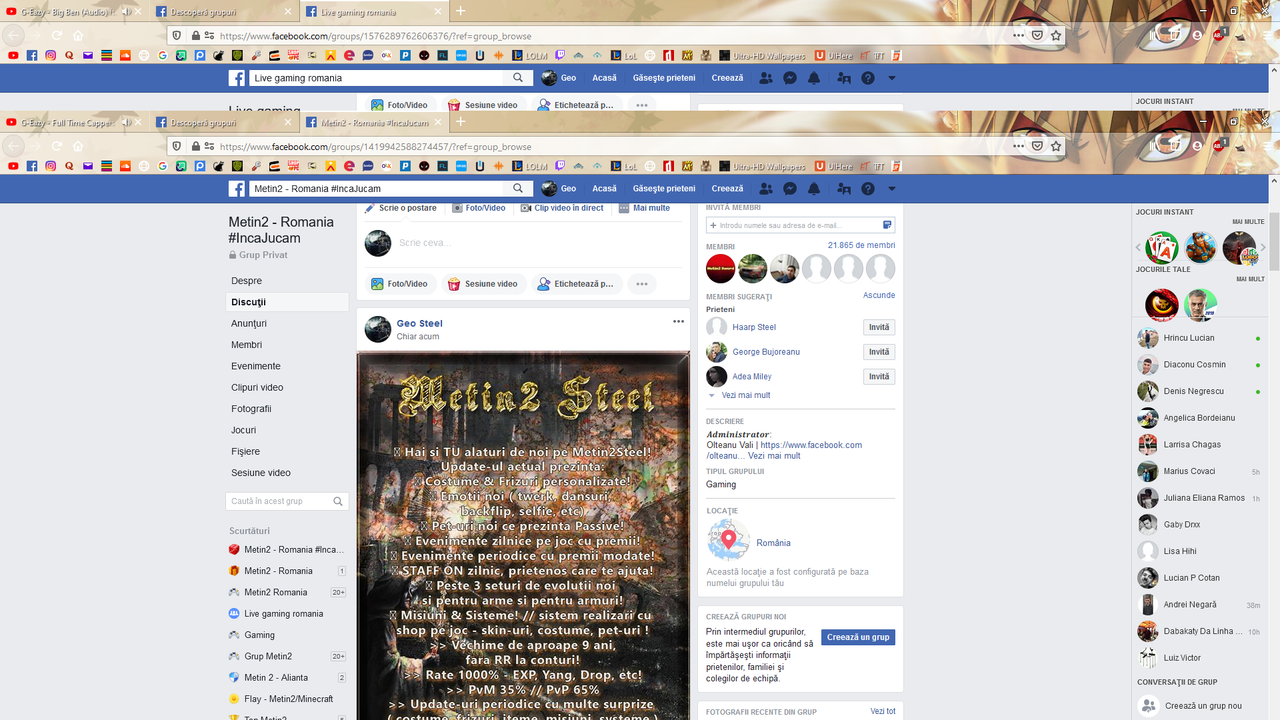Viewport: 1280px width, 720px height.
Task: Open Clipuri video section in group menu
Action: (287, 387)
